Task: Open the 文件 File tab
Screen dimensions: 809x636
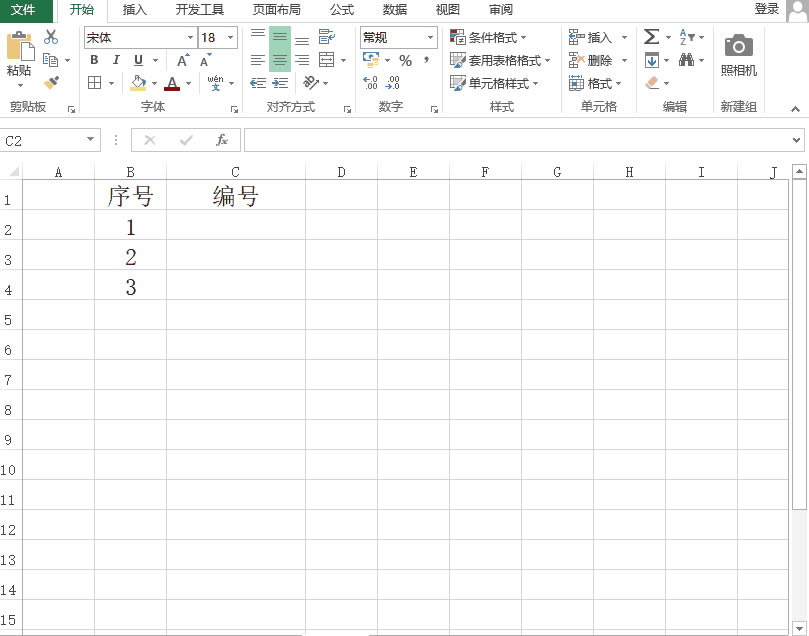Action: click(x=24, y=10)
